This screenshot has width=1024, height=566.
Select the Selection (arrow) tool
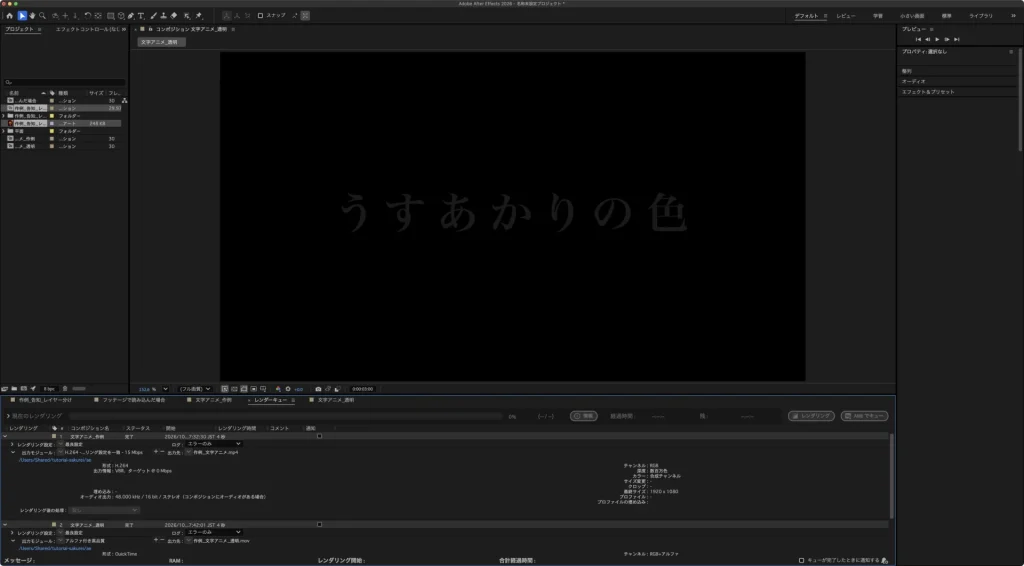(x=22, y=16)
